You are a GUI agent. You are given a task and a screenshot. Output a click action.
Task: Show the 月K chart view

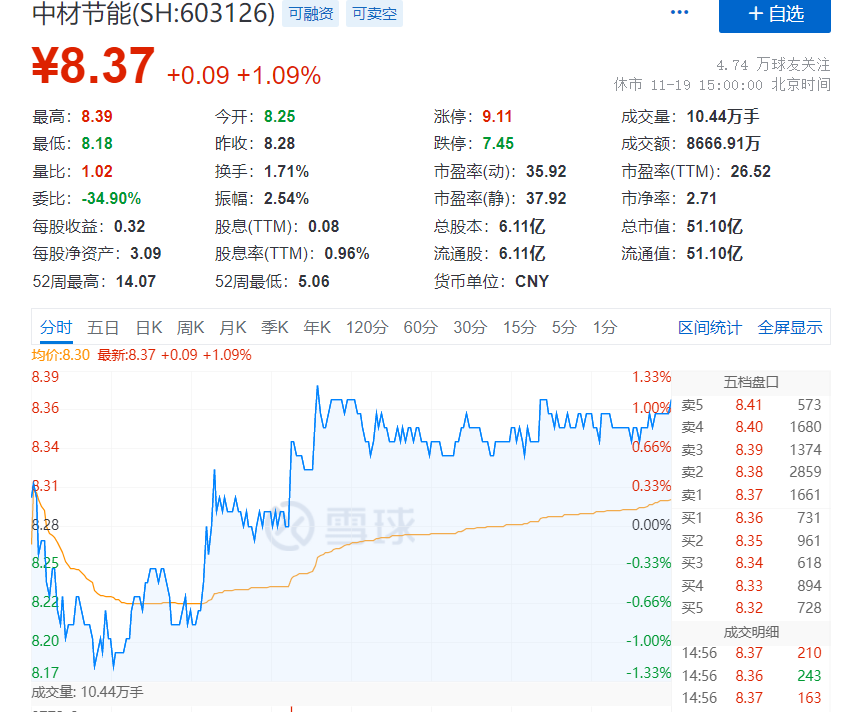tap(233, 327)
